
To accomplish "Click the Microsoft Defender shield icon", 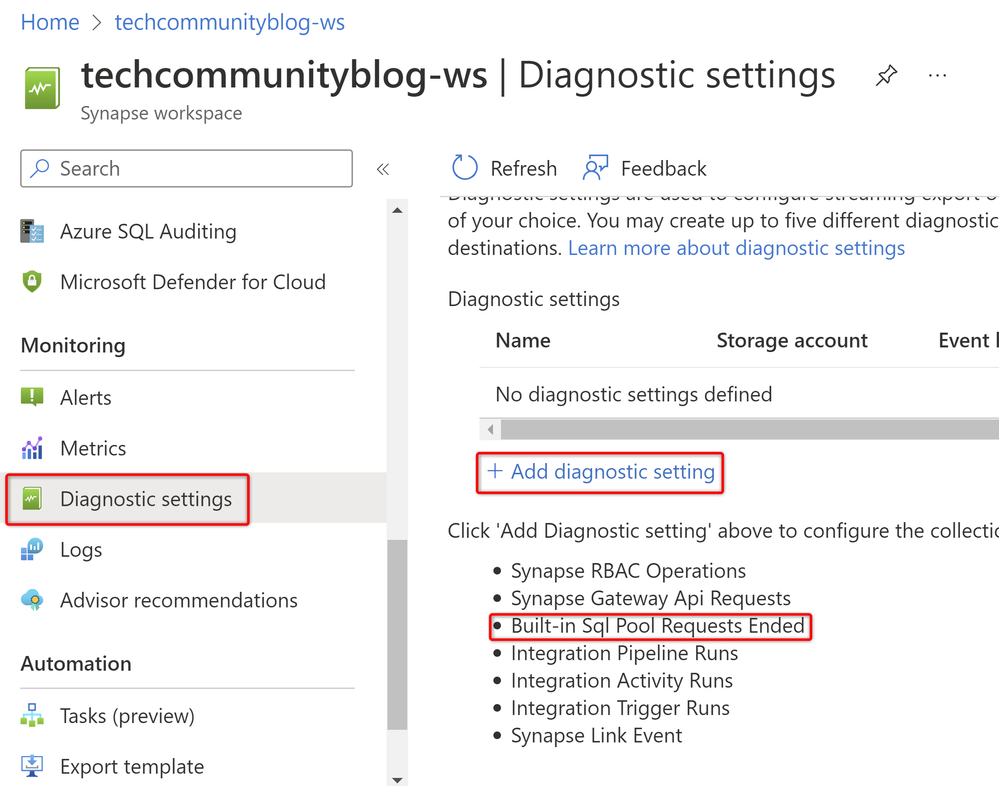I will pos(32,282).
